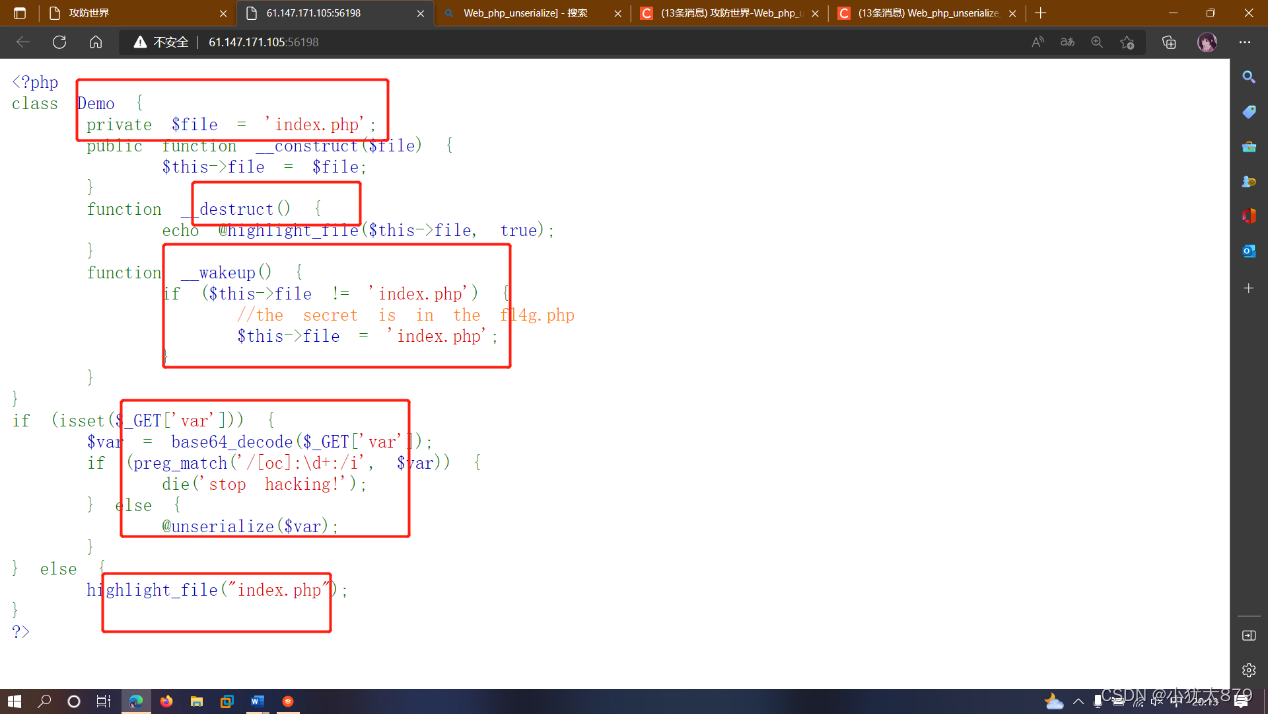Add an app to the sidebar with plus

1249,288
